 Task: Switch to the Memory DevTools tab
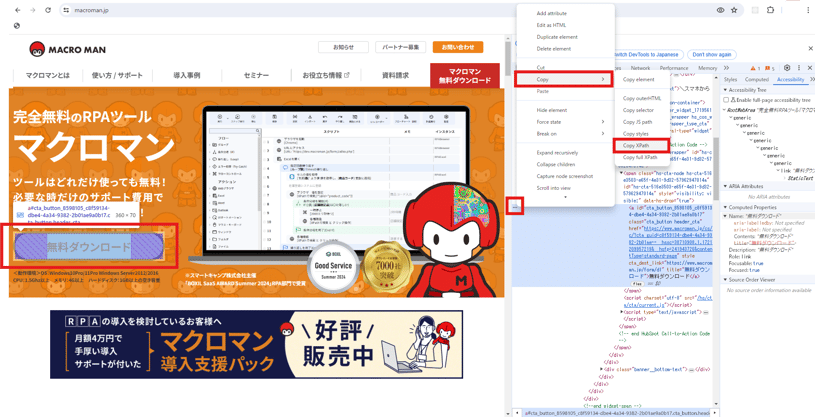[x=707, y=68]
